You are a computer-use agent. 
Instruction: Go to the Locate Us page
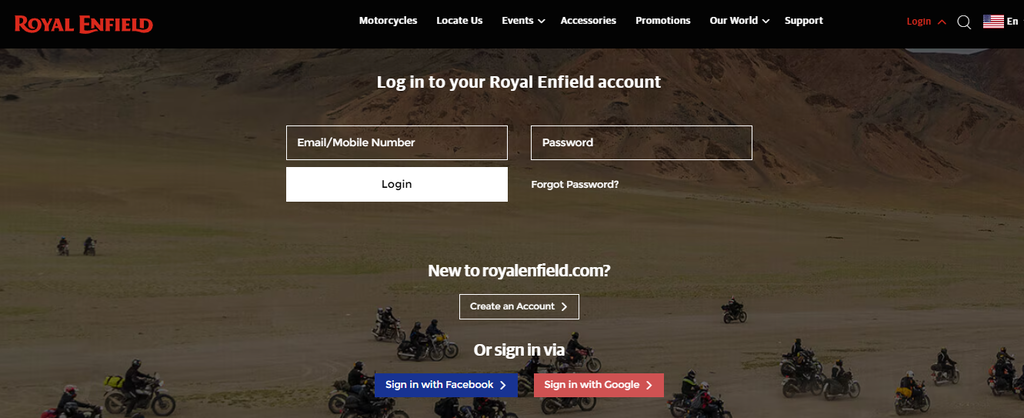coord(459,20)
